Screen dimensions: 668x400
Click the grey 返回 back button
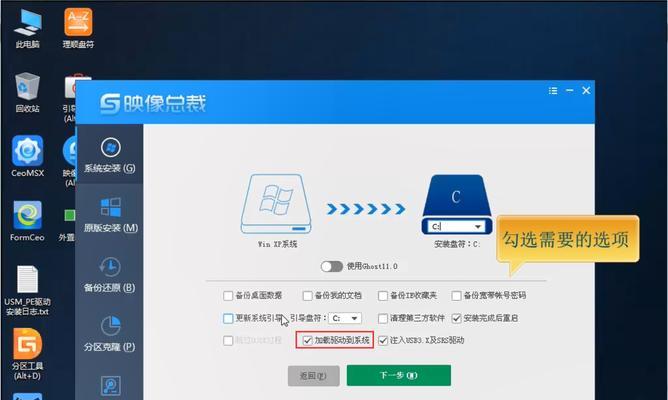pos(314,376)
